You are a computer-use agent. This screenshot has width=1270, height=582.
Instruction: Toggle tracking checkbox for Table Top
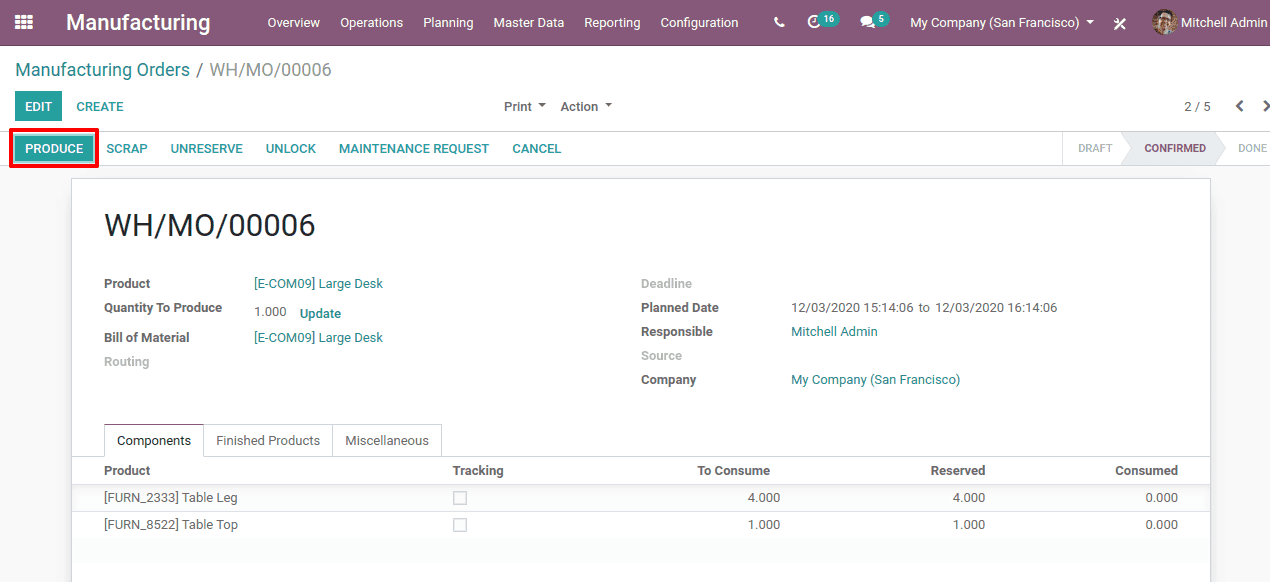pos(460,525)
